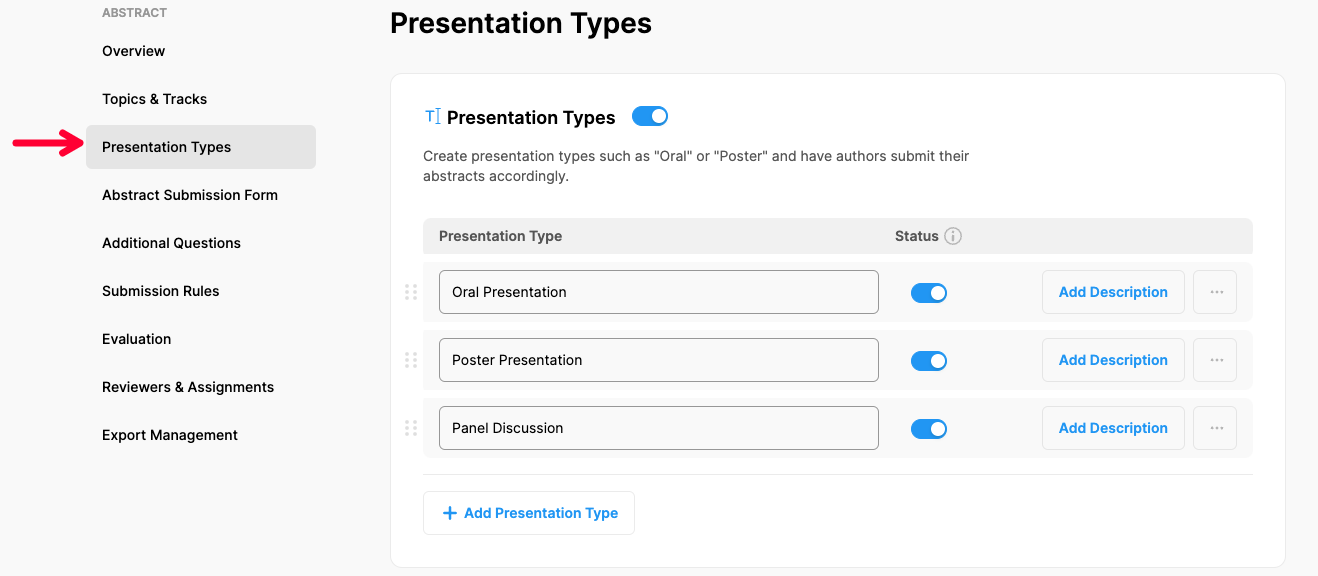1318x576 pixels.
Task: Open more options for Panel Discussion
Action: (1216, 428)
